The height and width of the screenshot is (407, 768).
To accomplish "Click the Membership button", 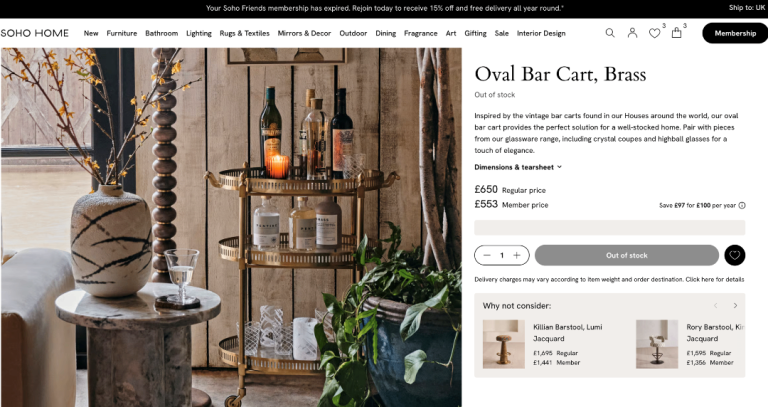I will tap(735, 33).
